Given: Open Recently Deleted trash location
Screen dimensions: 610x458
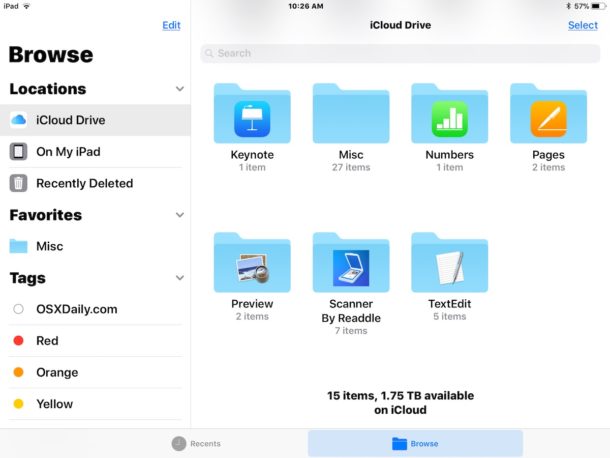Looking at the screenshot, I should point(95,183).
